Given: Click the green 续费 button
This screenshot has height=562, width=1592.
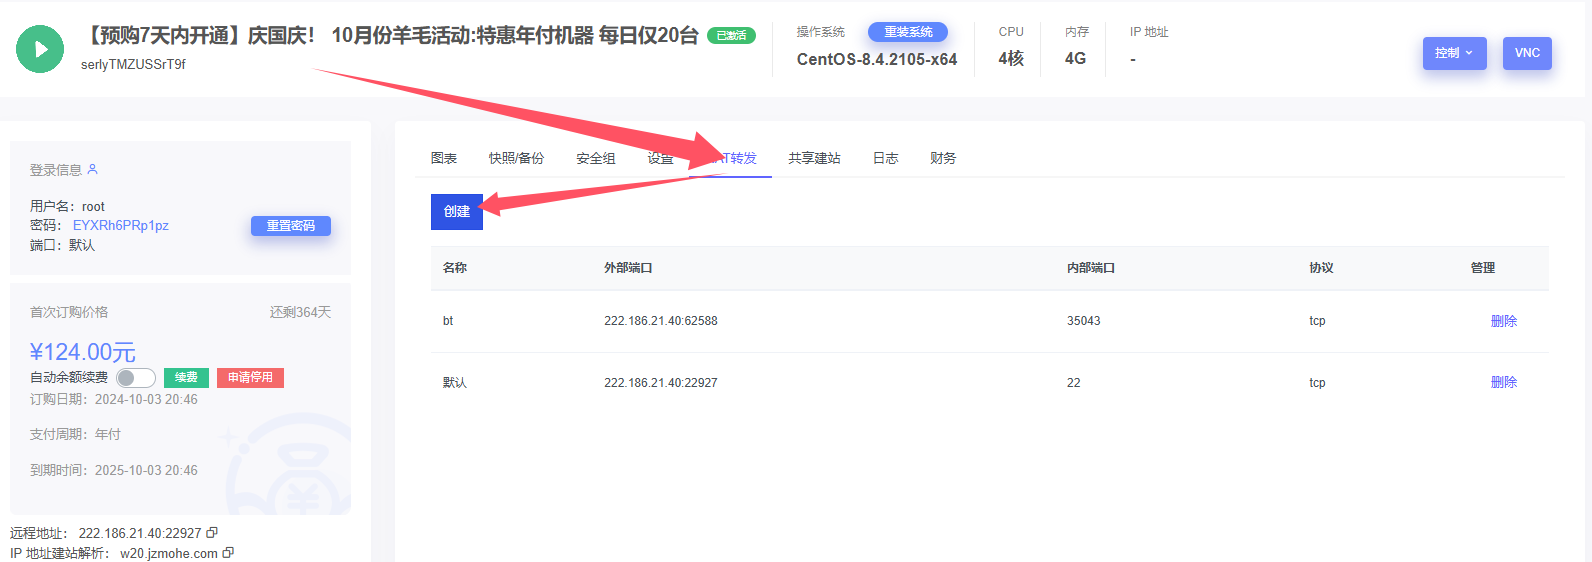Looking at the screenshot, I should click(186, 378).
